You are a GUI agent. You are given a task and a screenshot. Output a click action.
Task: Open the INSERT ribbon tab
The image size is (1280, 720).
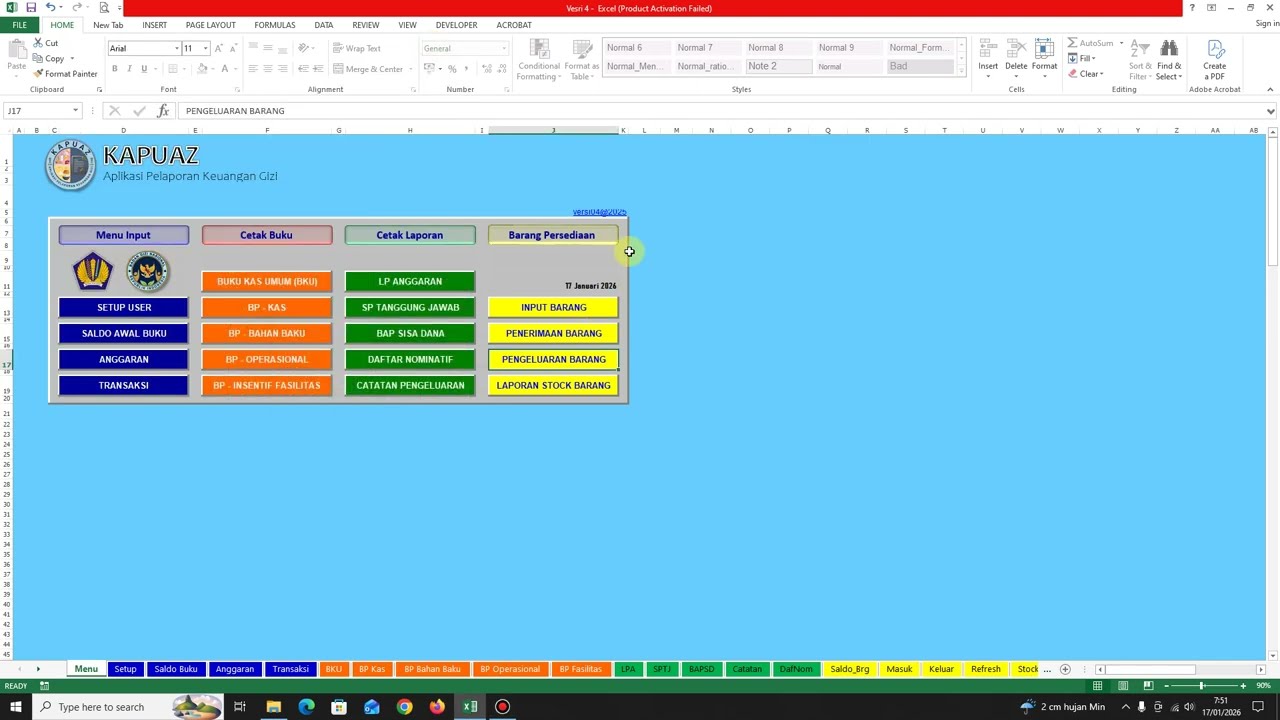pyautogui.click(x=154, y=25)
